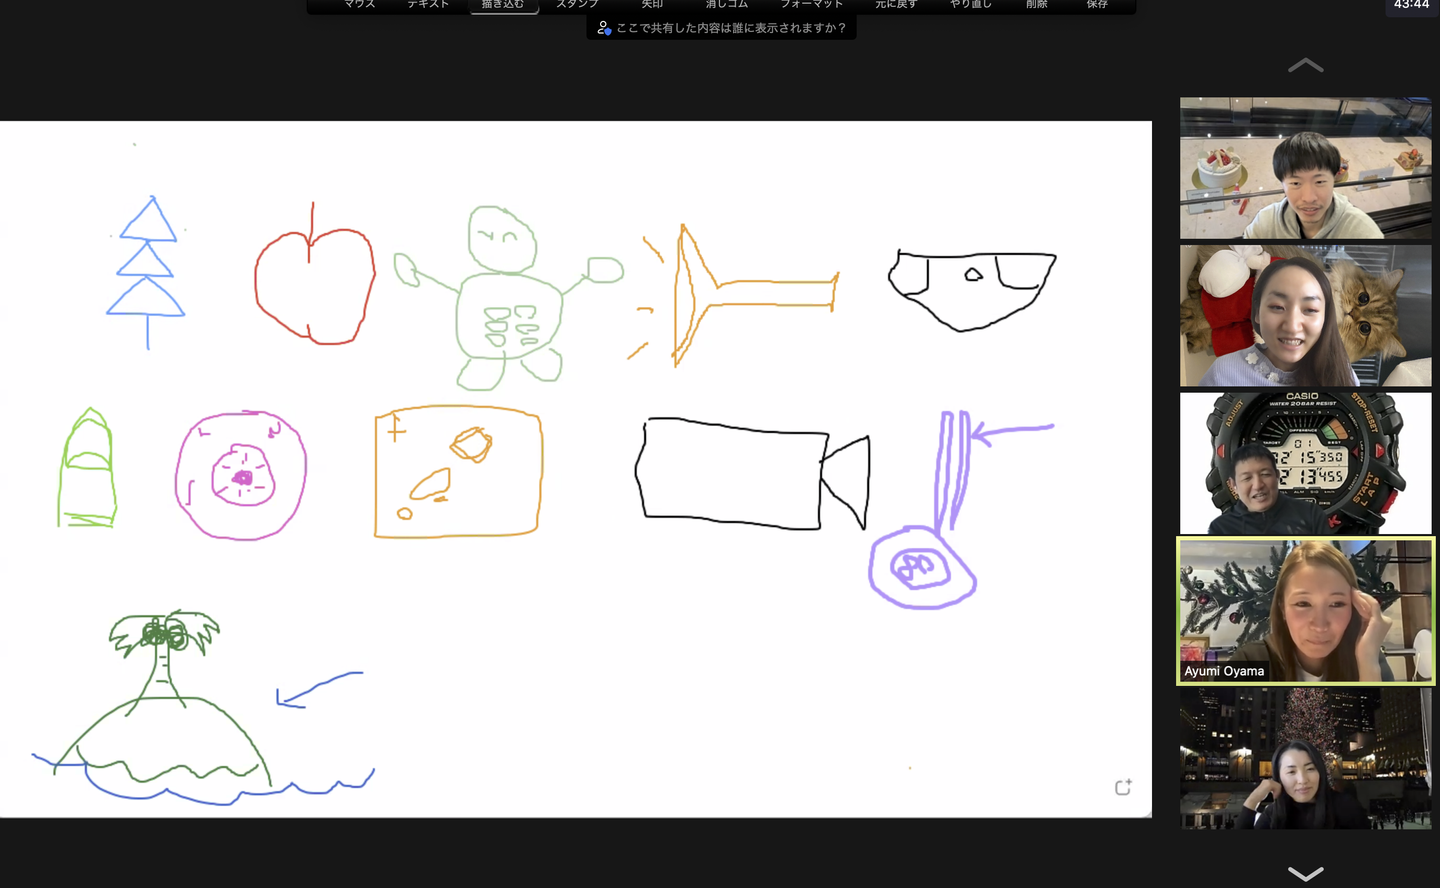Select the Ayumi Oyama video tile
The width and height of the screenshot is (1440, 888).
(x=1305, y=610)
